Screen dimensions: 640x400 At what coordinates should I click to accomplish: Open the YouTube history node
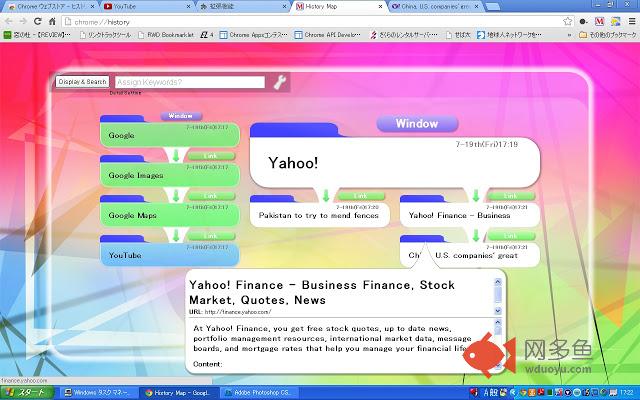[x=168, y=255]
